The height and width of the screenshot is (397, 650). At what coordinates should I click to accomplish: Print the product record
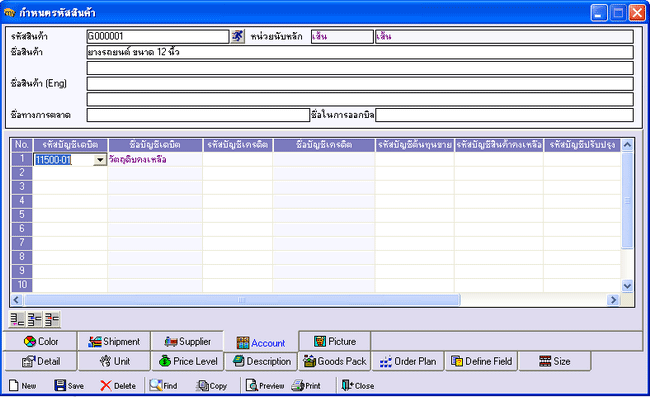(x=306, y=385)
